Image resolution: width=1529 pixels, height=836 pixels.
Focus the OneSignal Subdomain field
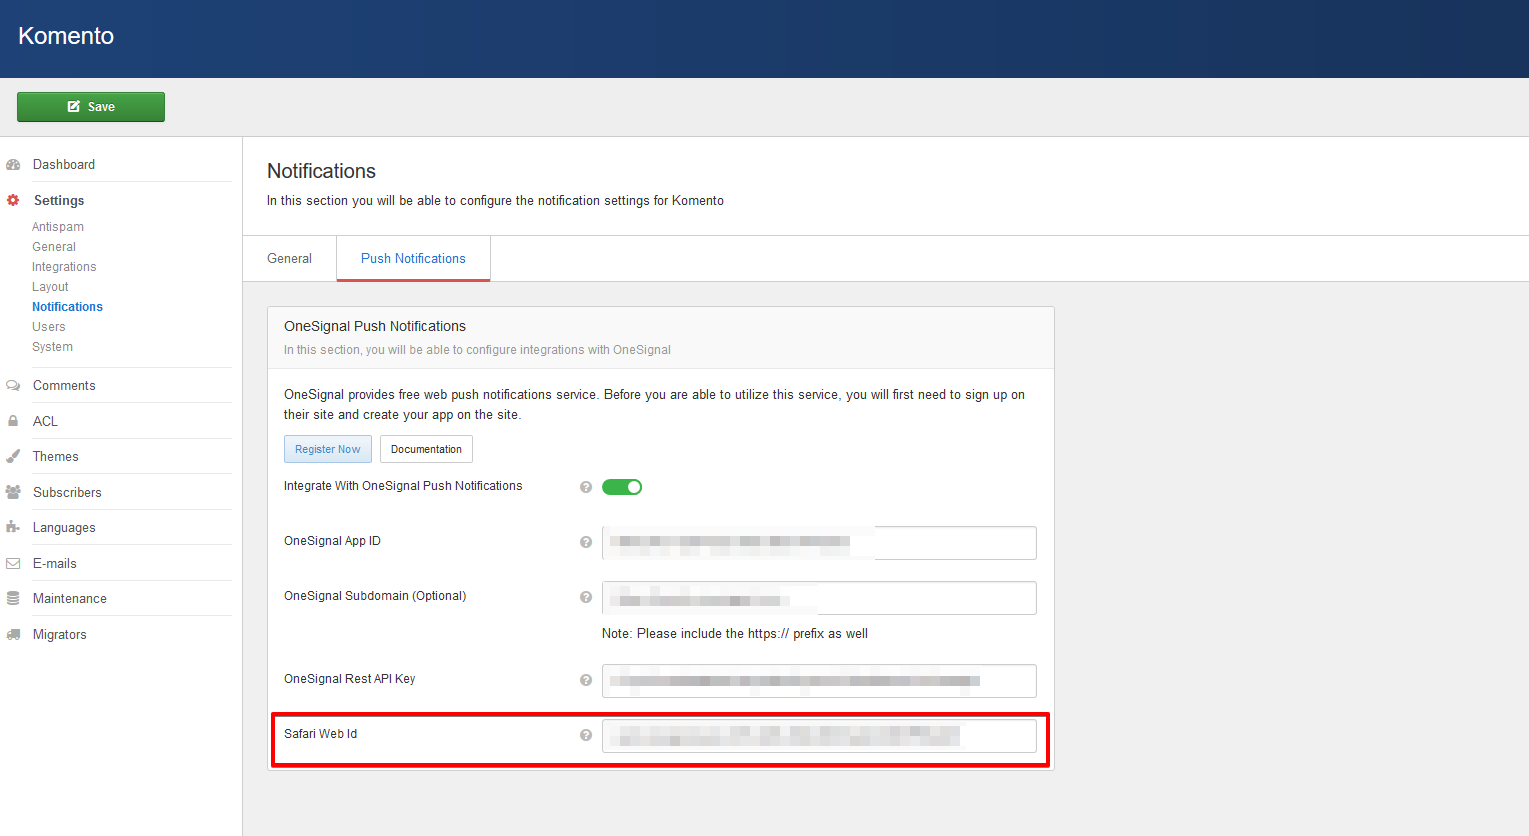tap(819, 598)
